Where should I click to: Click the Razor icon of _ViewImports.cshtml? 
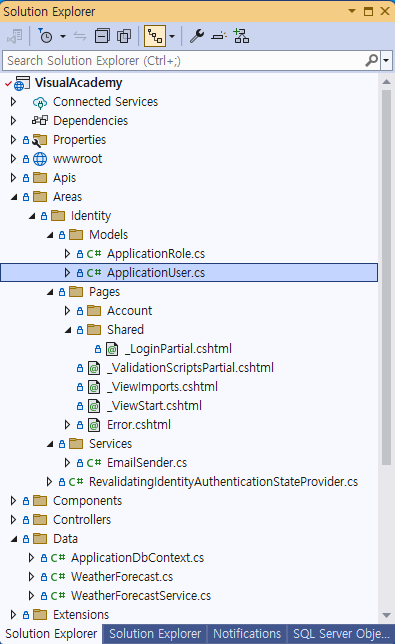94,387
